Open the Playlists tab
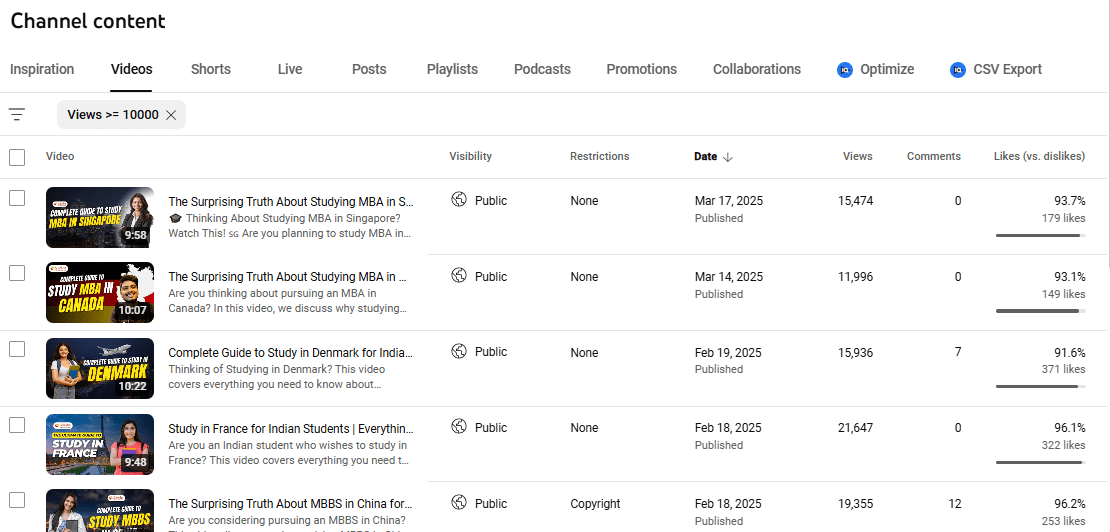Screen dimensions: 1110x532 [452, 69]
